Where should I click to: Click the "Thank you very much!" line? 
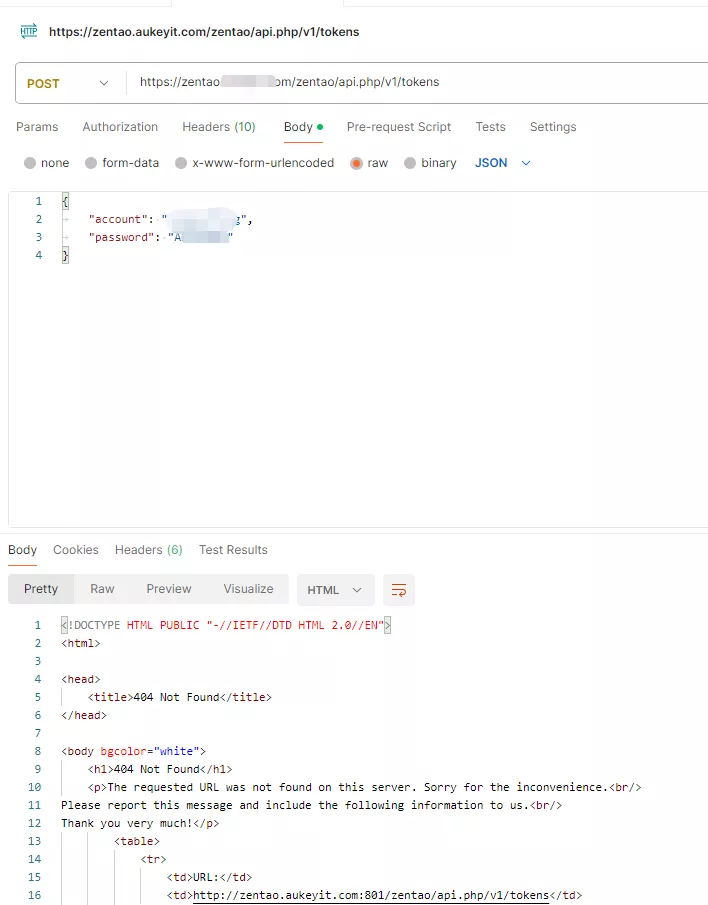140,823
